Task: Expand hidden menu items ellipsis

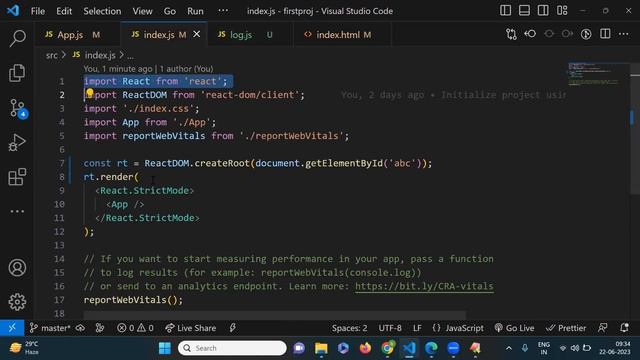Action: 223,11
